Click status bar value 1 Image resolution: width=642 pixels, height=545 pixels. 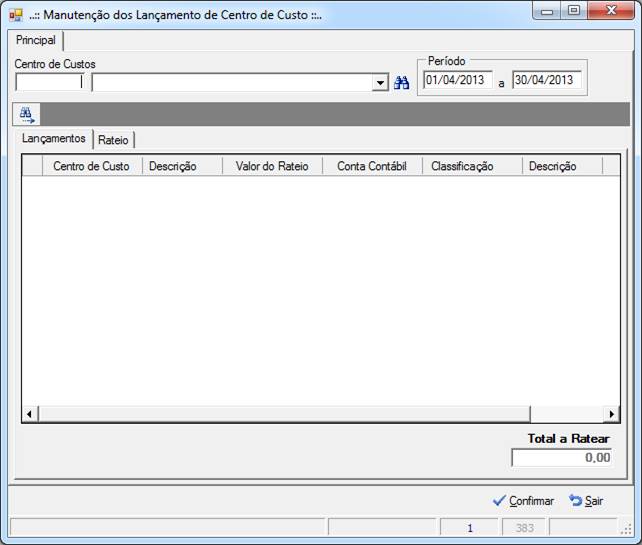pyautogui.click(x=470, y=528)
